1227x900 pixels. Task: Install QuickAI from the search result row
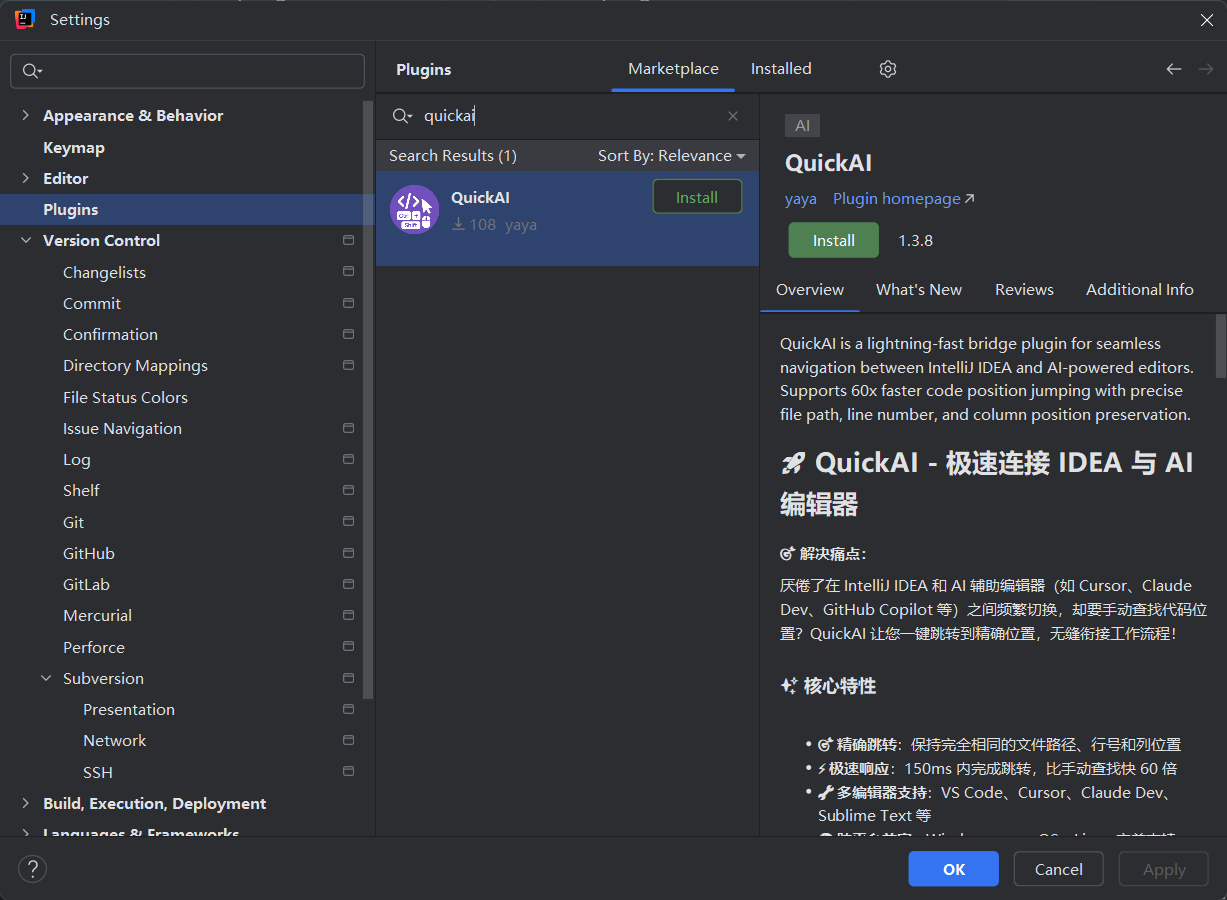[x=697, y=197]
